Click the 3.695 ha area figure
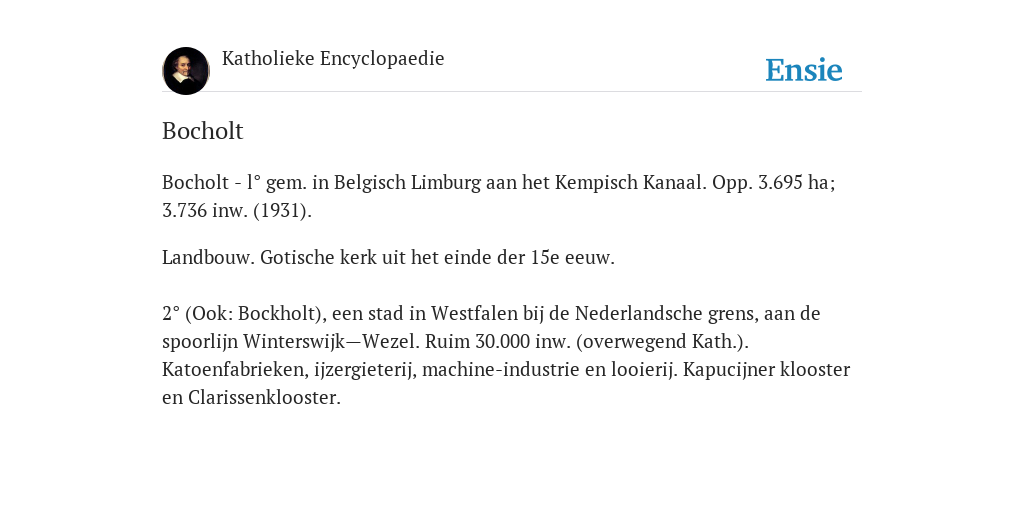The image size is (1024, 512). [796, 182]
